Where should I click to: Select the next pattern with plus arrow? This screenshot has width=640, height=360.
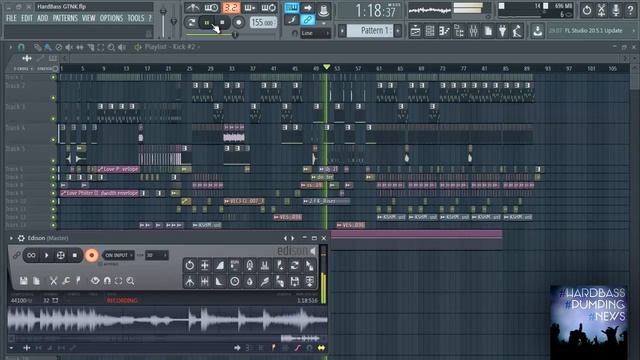coord(398,31)
